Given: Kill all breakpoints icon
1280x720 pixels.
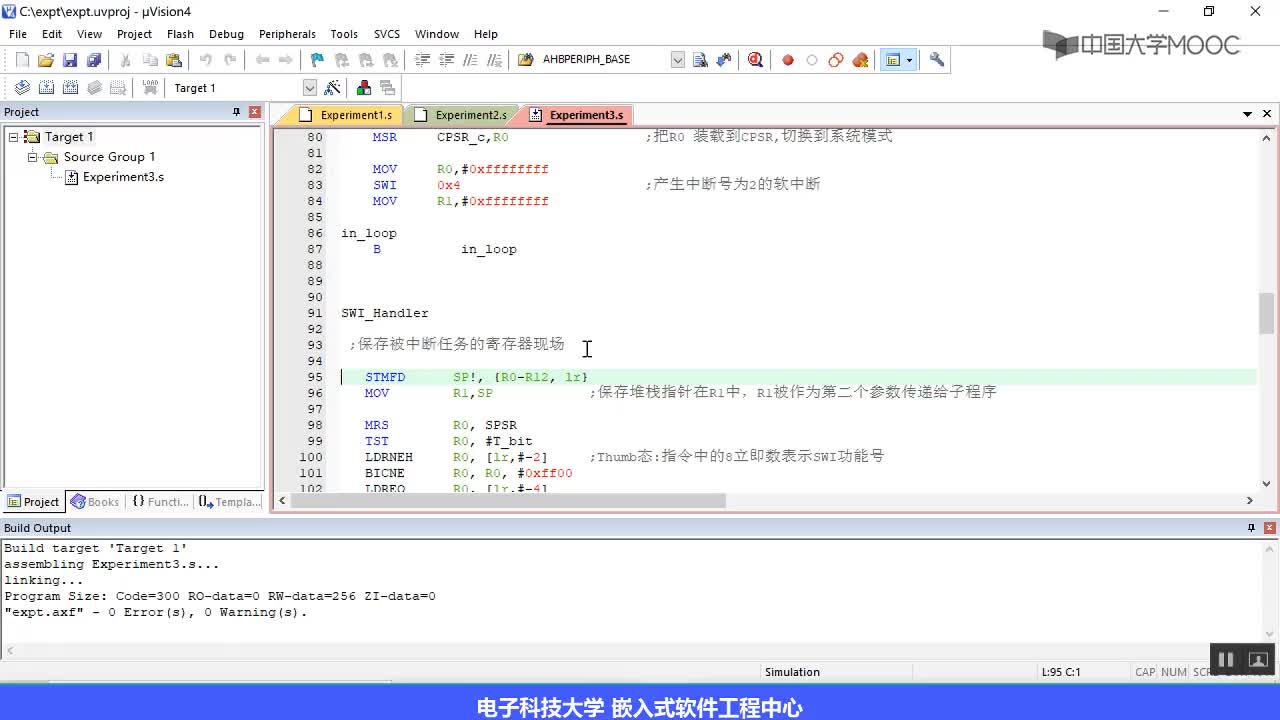Looking at the screenshot, I should coord(860,60).
